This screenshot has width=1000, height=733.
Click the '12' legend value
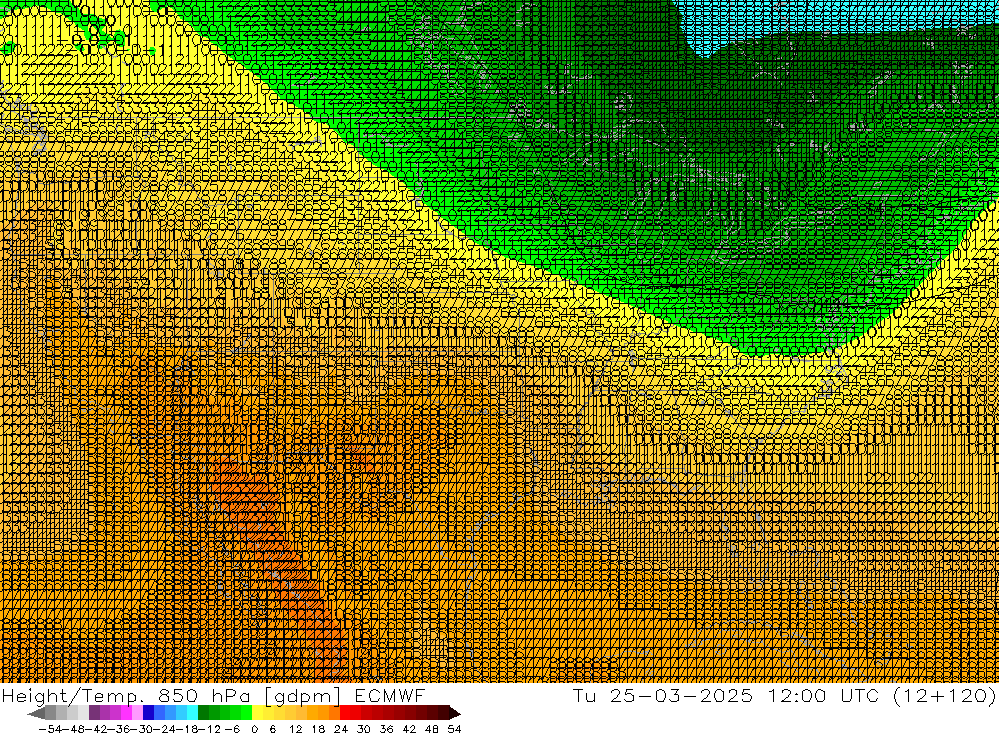click(x=296, y=729)
